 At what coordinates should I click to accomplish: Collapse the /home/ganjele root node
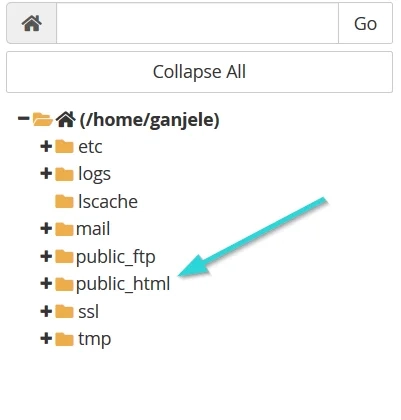[23, 118]
